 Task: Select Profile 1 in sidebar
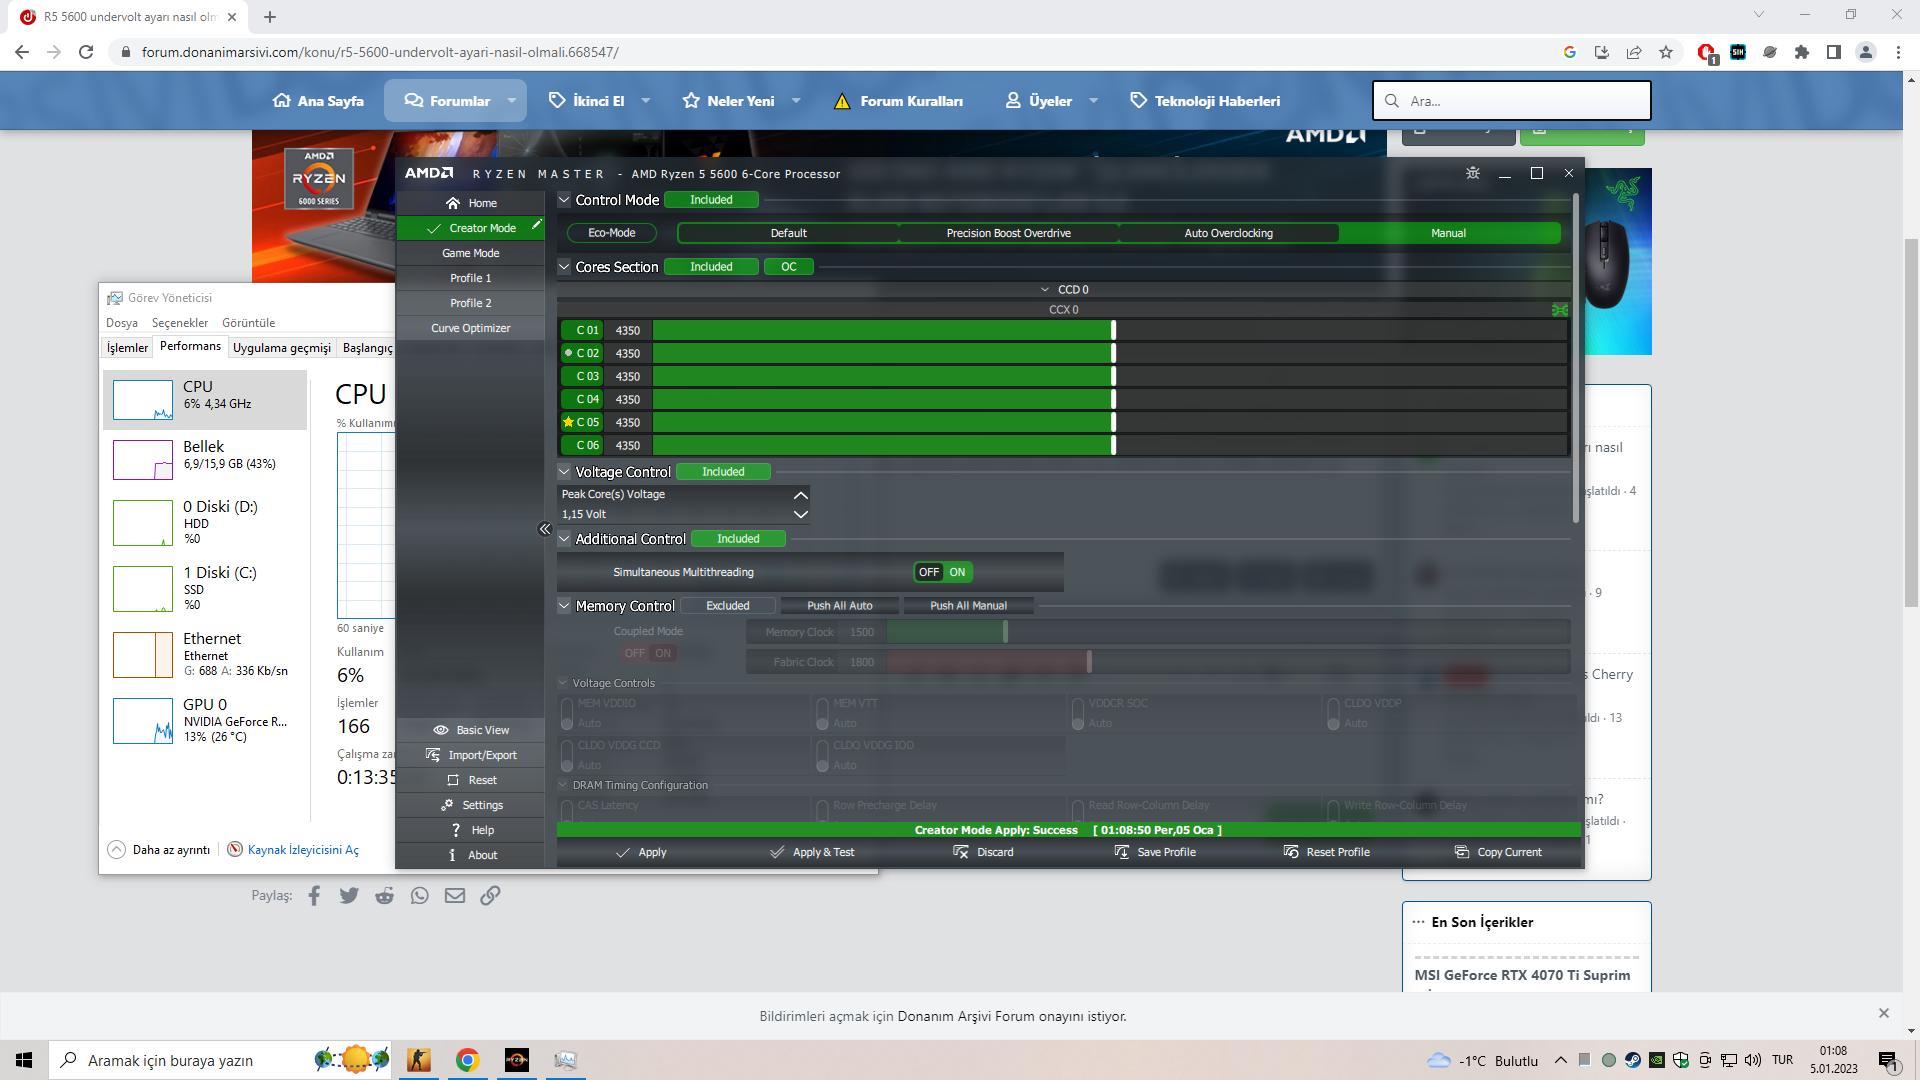point(470,278)
